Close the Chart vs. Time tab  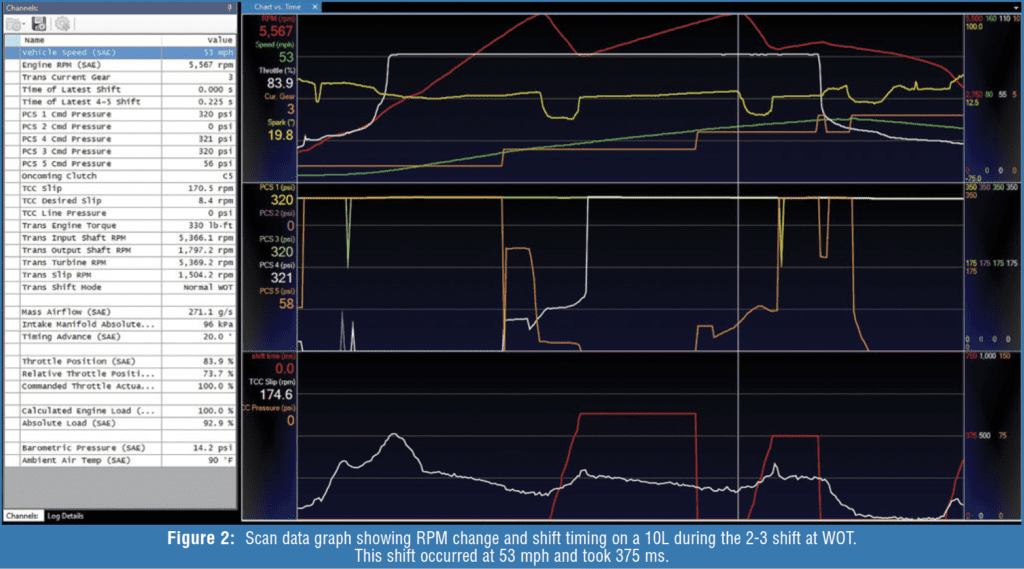(x=315, y=6)
